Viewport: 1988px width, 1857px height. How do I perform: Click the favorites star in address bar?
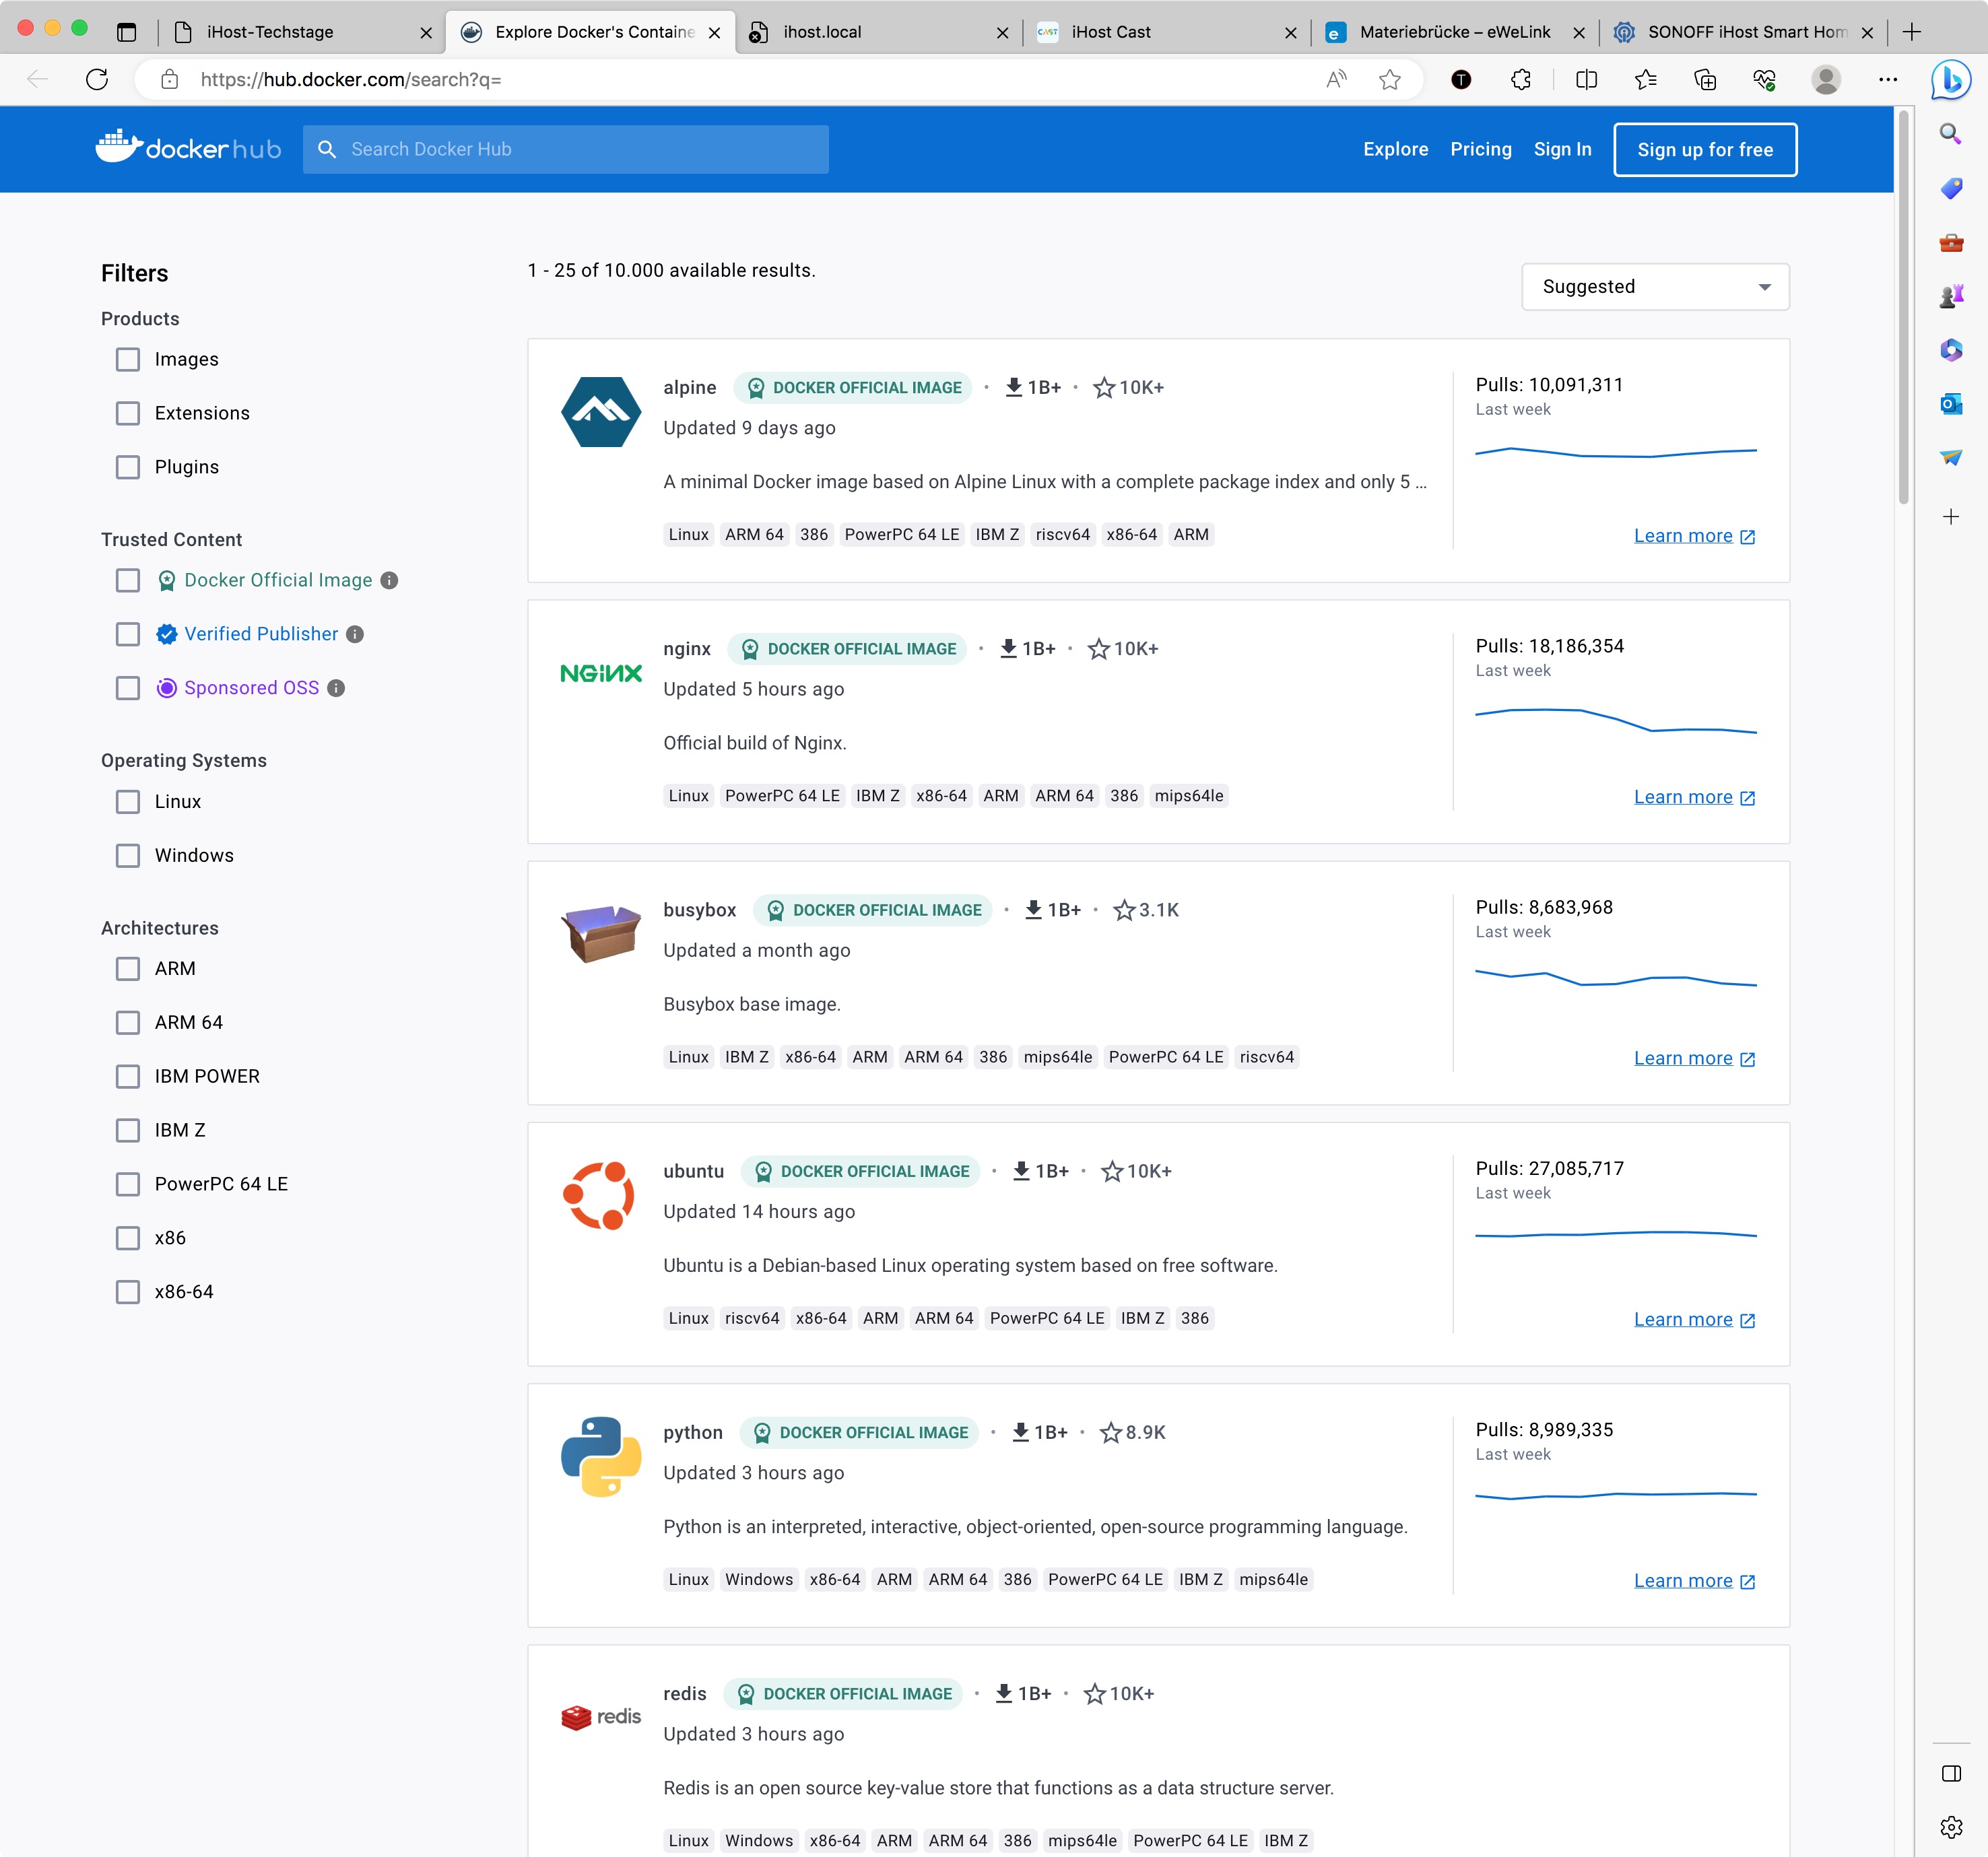[1390, 80]
